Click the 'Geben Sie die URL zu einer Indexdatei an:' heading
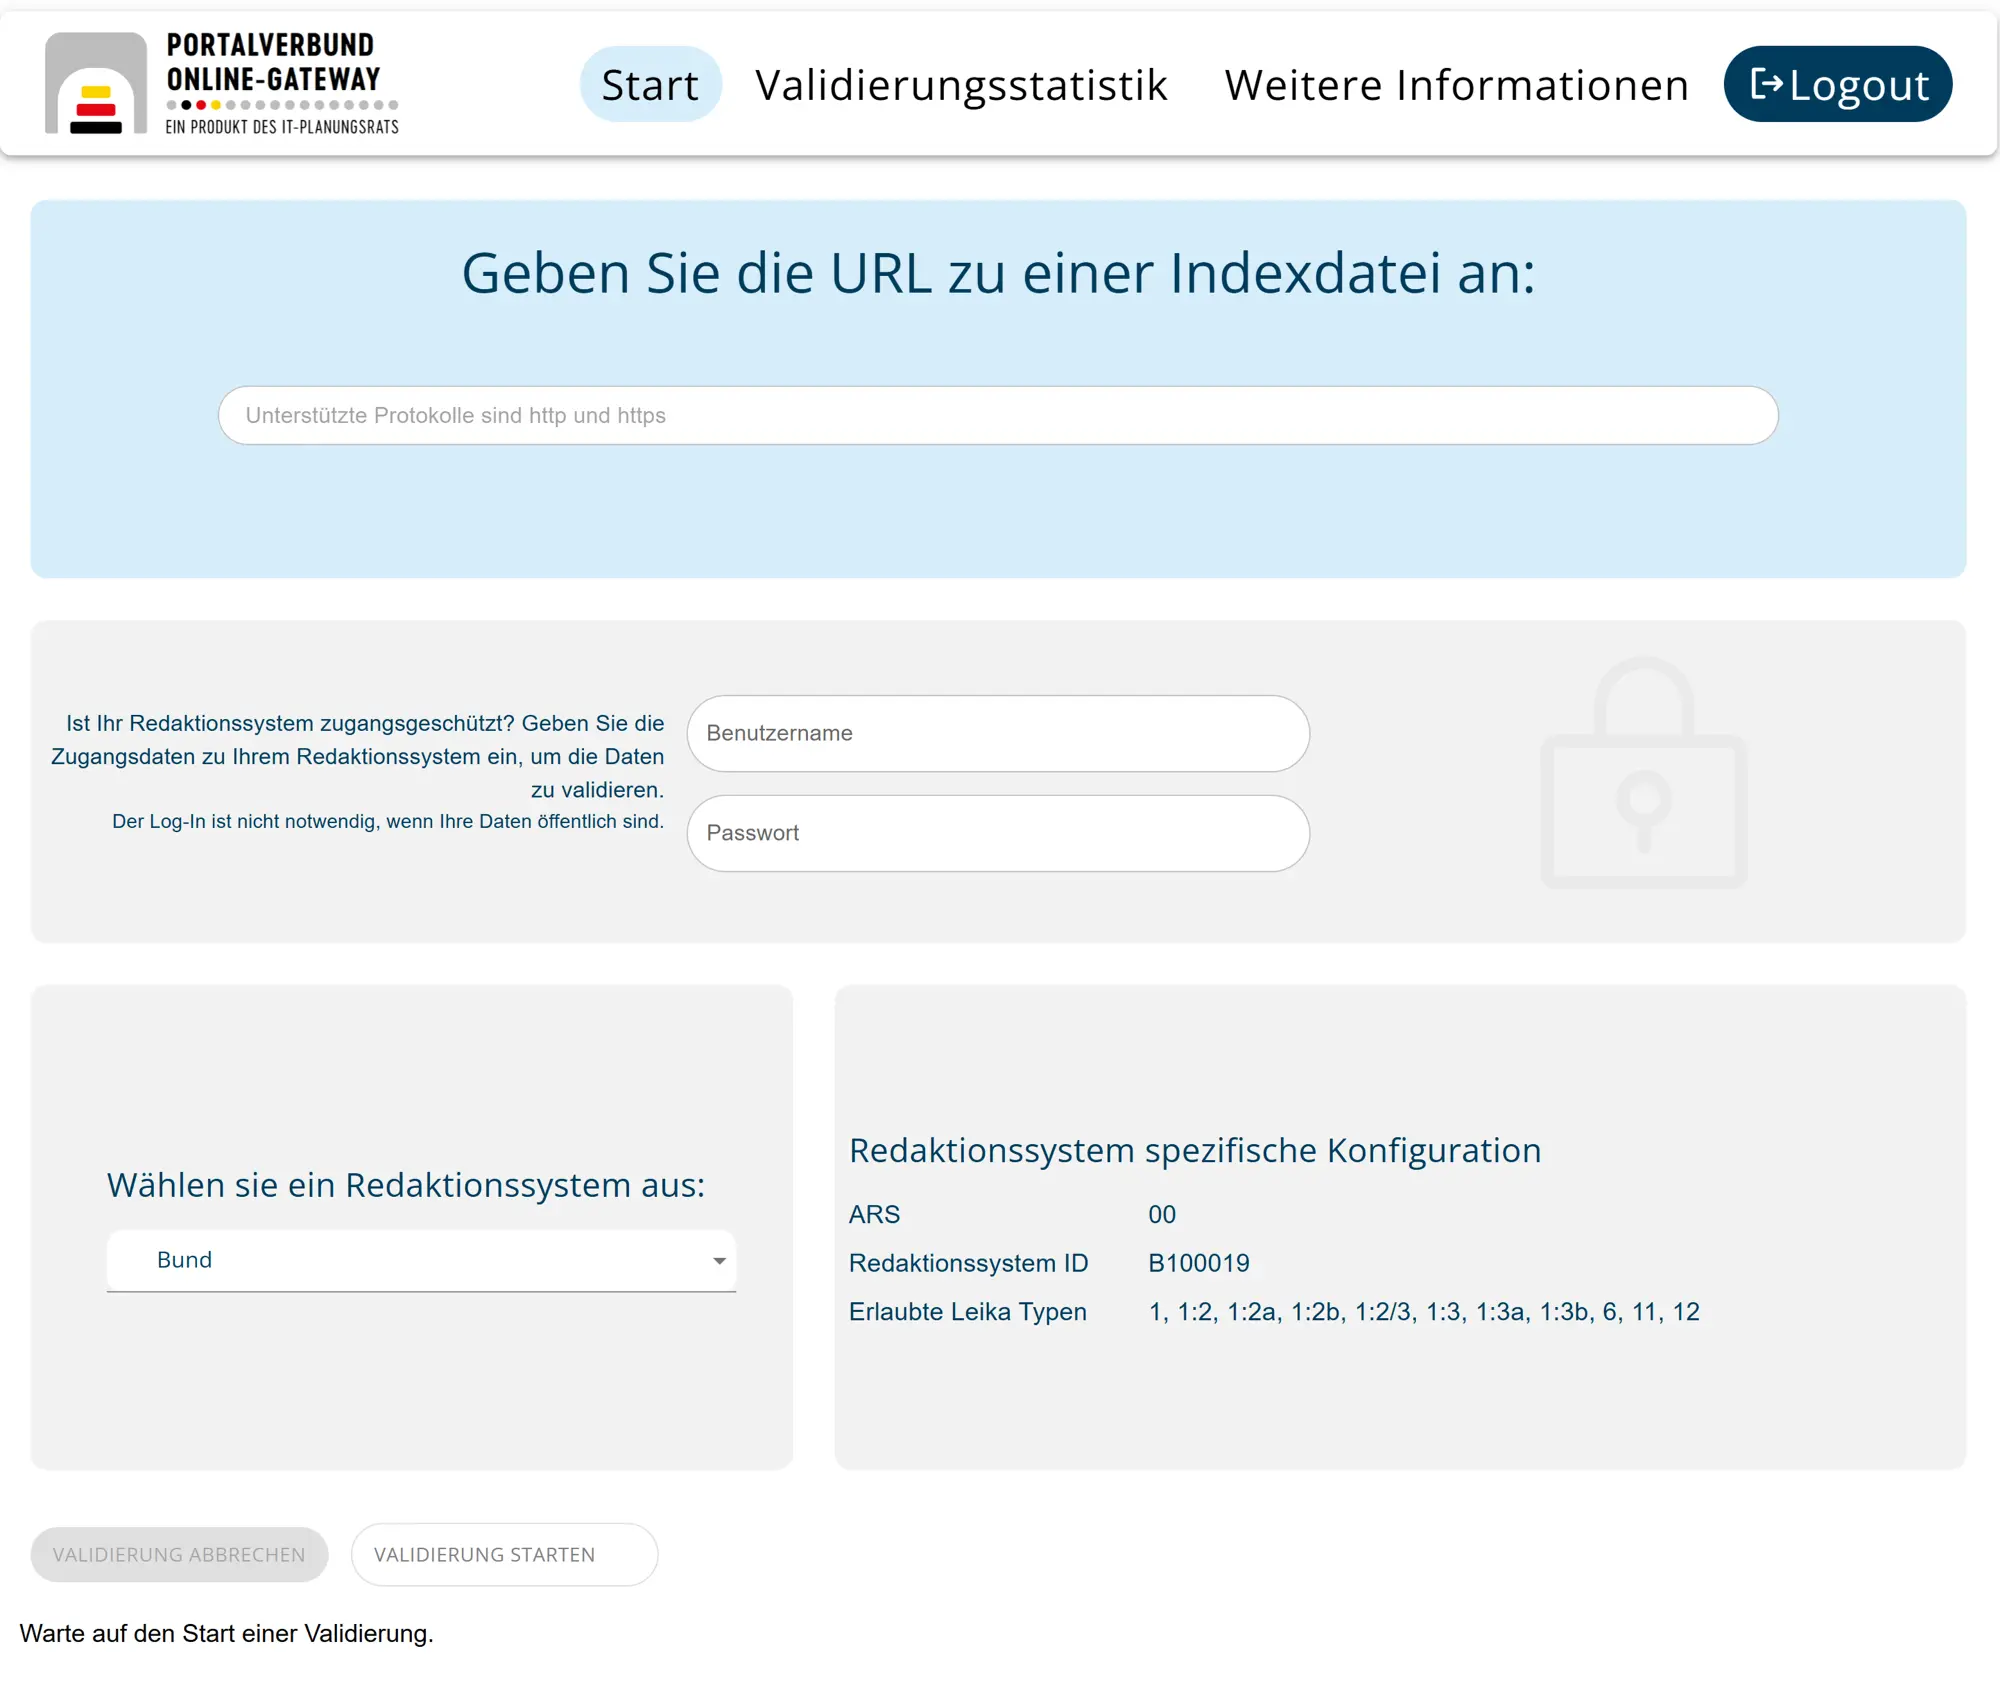The height and width of the screenshot is (1685, 2000). [998, 273]
